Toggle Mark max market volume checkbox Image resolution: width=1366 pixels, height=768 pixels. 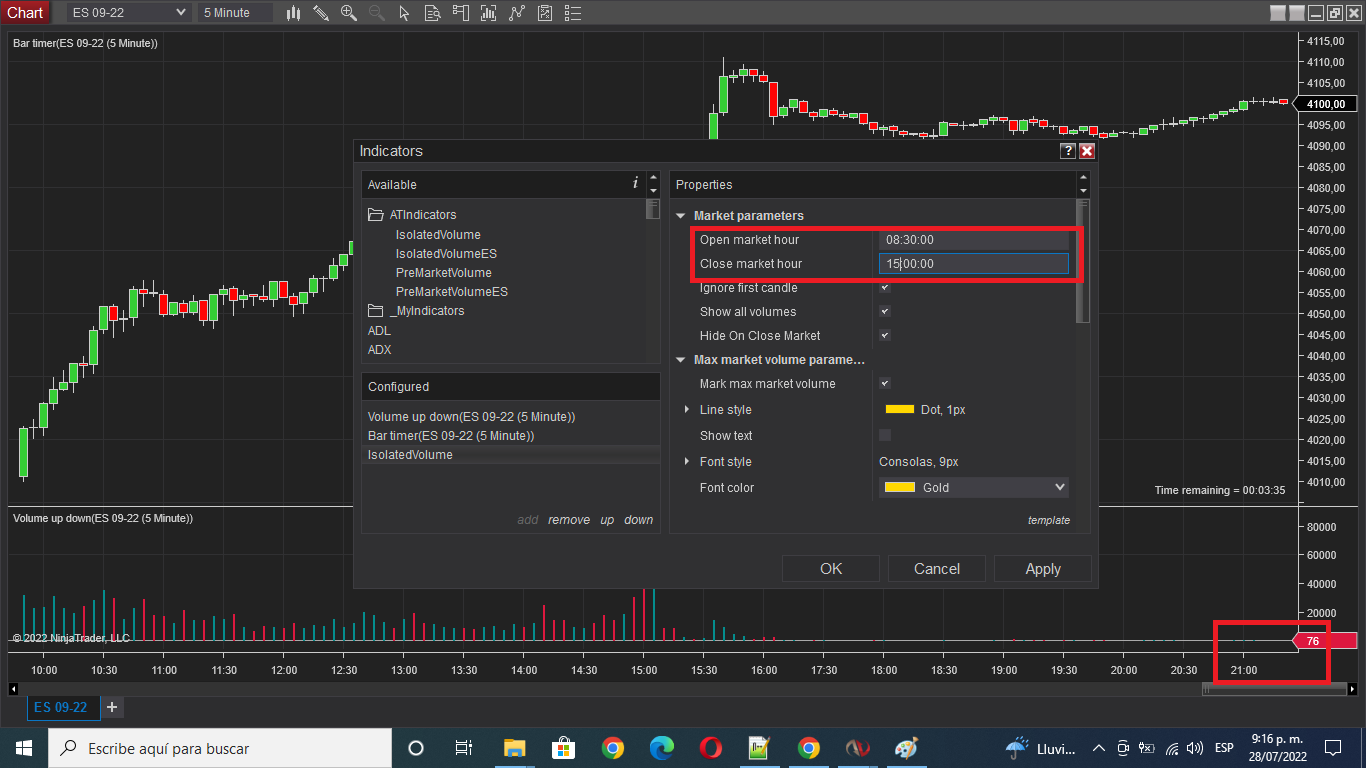pyautogui.click(x=884, y=384)
